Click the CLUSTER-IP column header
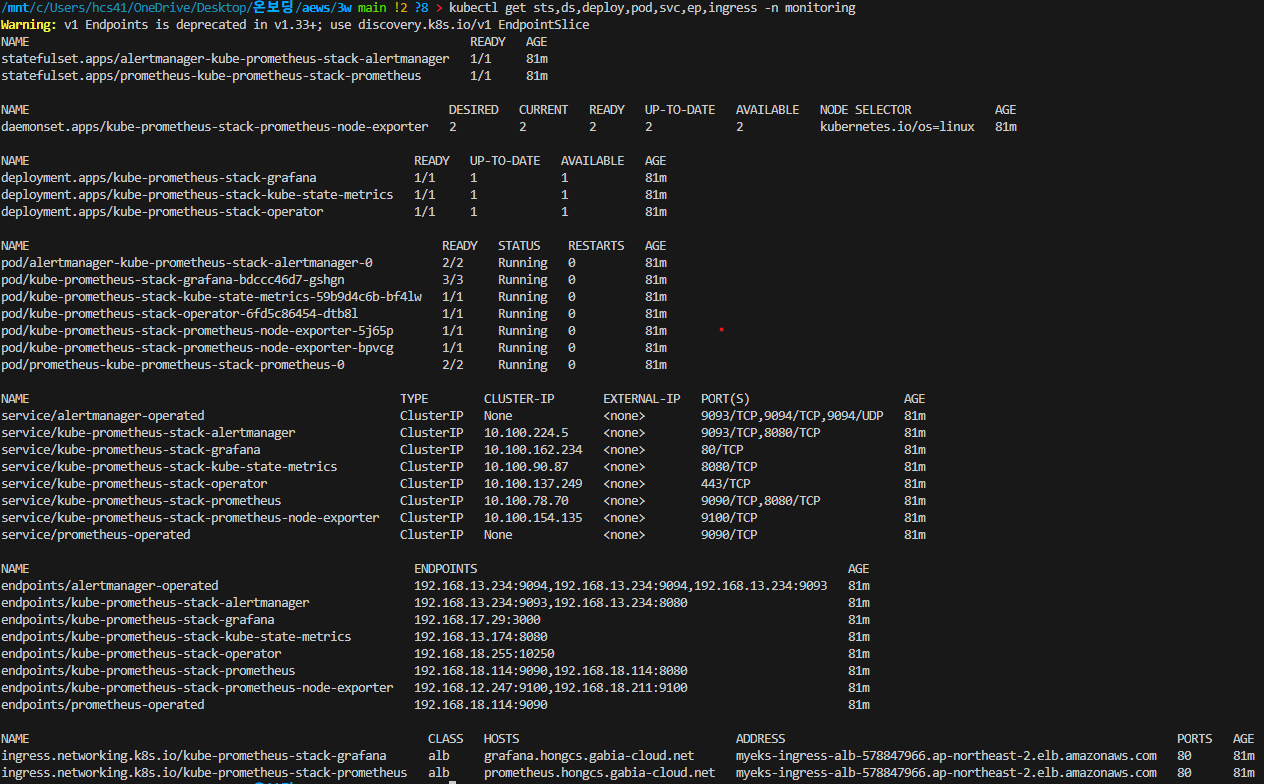The image size is (1264, 784). pos(519,399)
